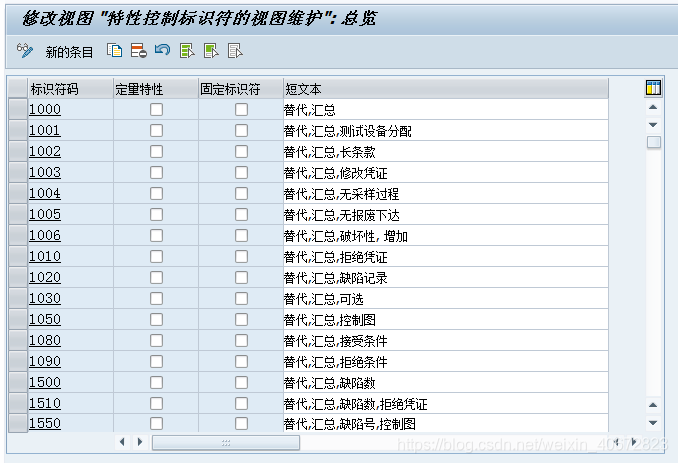The height and width of the screenshot is (463, 678).
Task: Click the copy-as icon in toolbar
Action: [x=115, y=51]
